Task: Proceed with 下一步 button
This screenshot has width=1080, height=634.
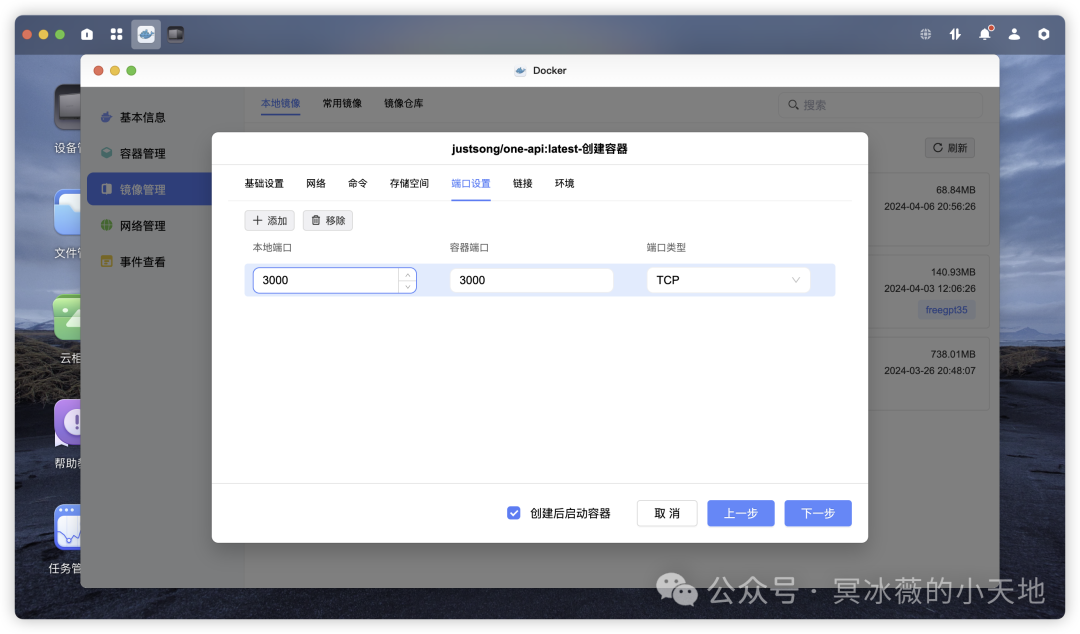Action: coord(818,513)
